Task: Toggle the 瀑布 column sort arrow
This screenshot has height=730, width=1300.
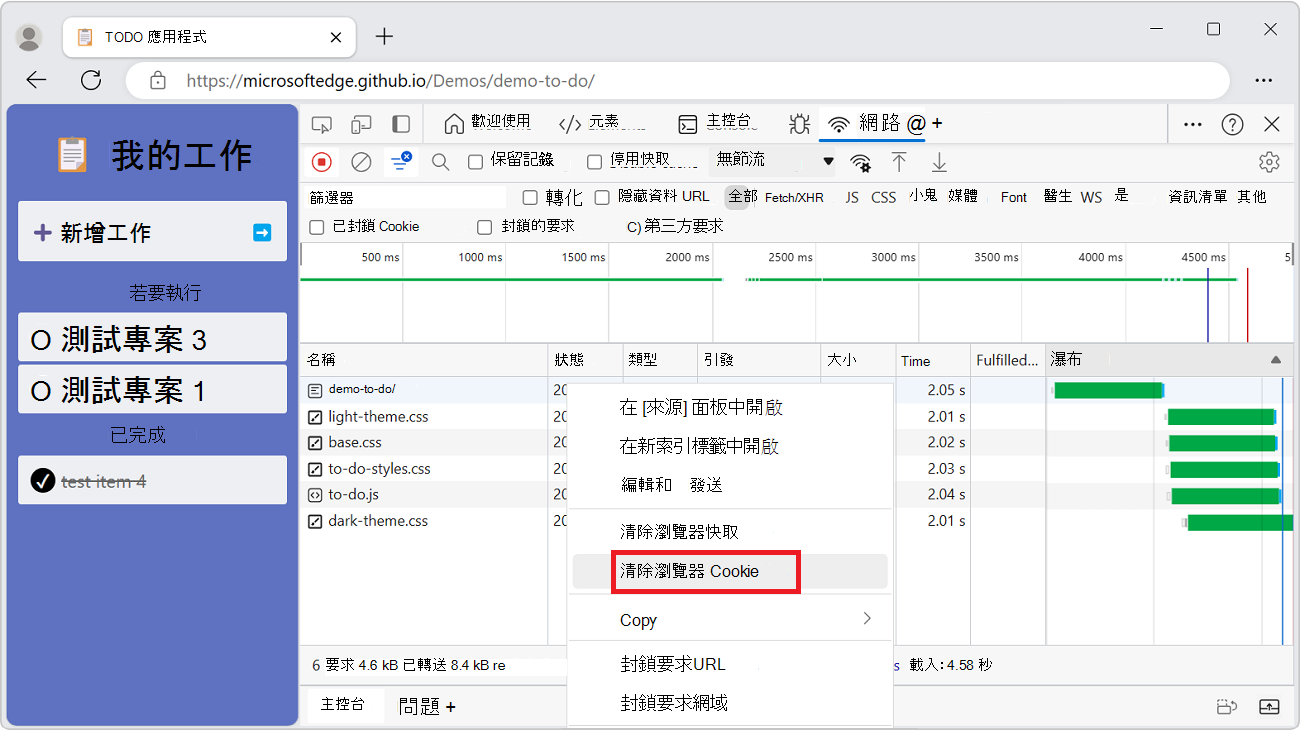Action: [x=1275, y=359]
